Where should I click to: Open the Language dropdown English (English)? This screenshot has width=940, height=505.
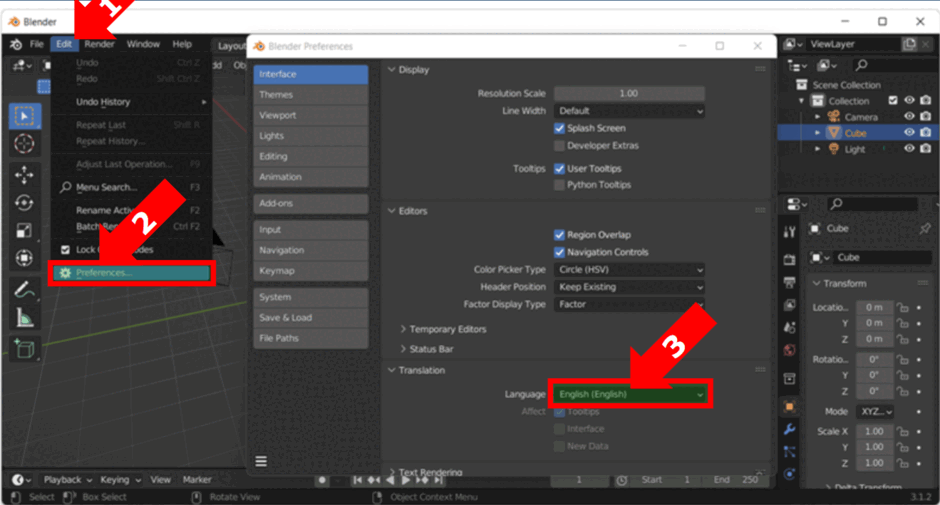629,394
